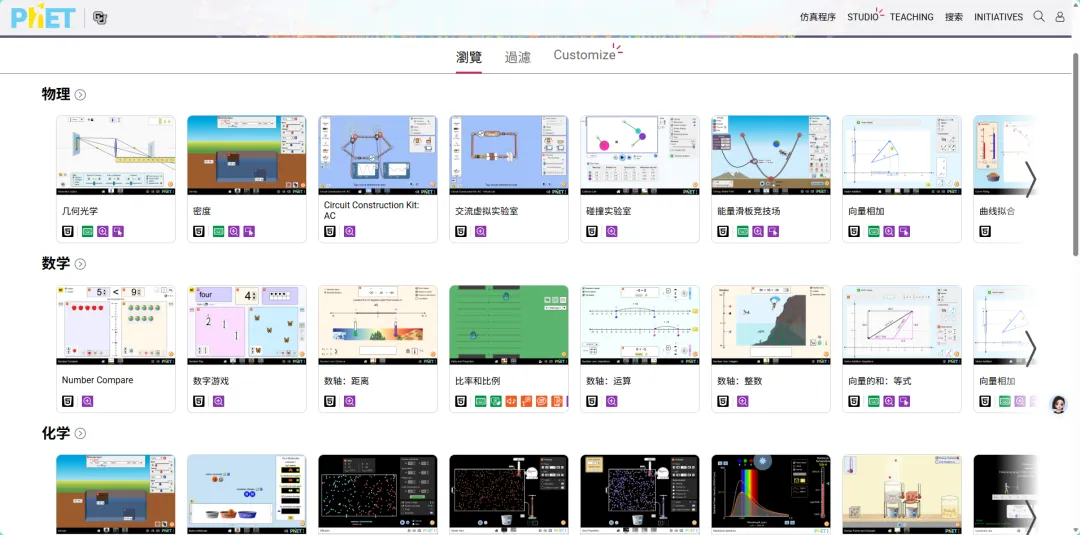The height and width of the screenshot is (535, 1080).
Task: Open the 数轴：运算 title link
Action: click(609, 380)
